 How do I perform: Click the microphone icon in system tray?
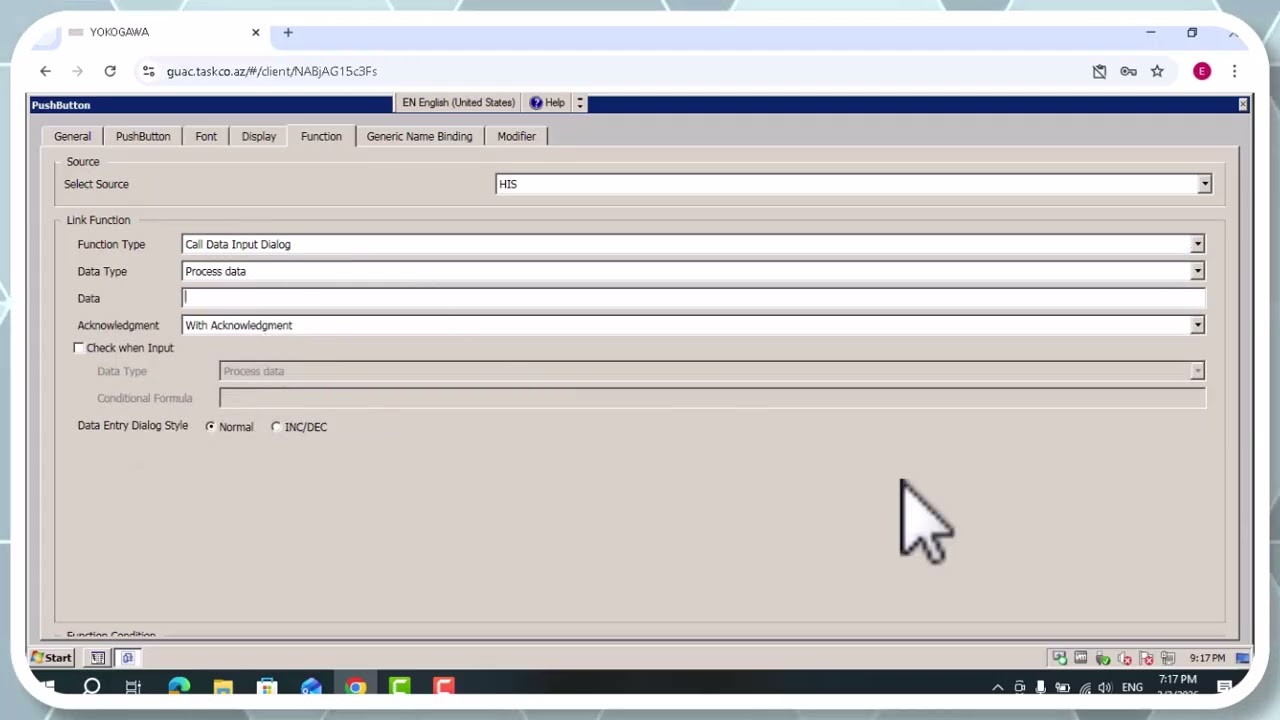point(1041,687)
